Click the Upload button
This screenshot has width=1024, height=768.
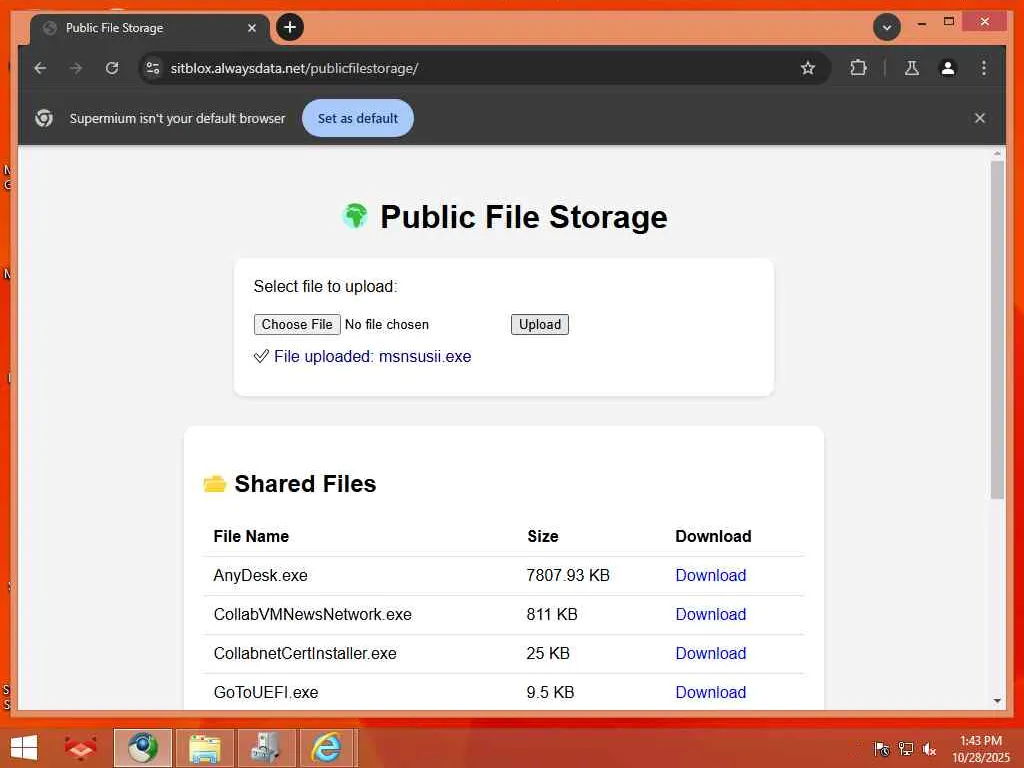pos(539,325)
